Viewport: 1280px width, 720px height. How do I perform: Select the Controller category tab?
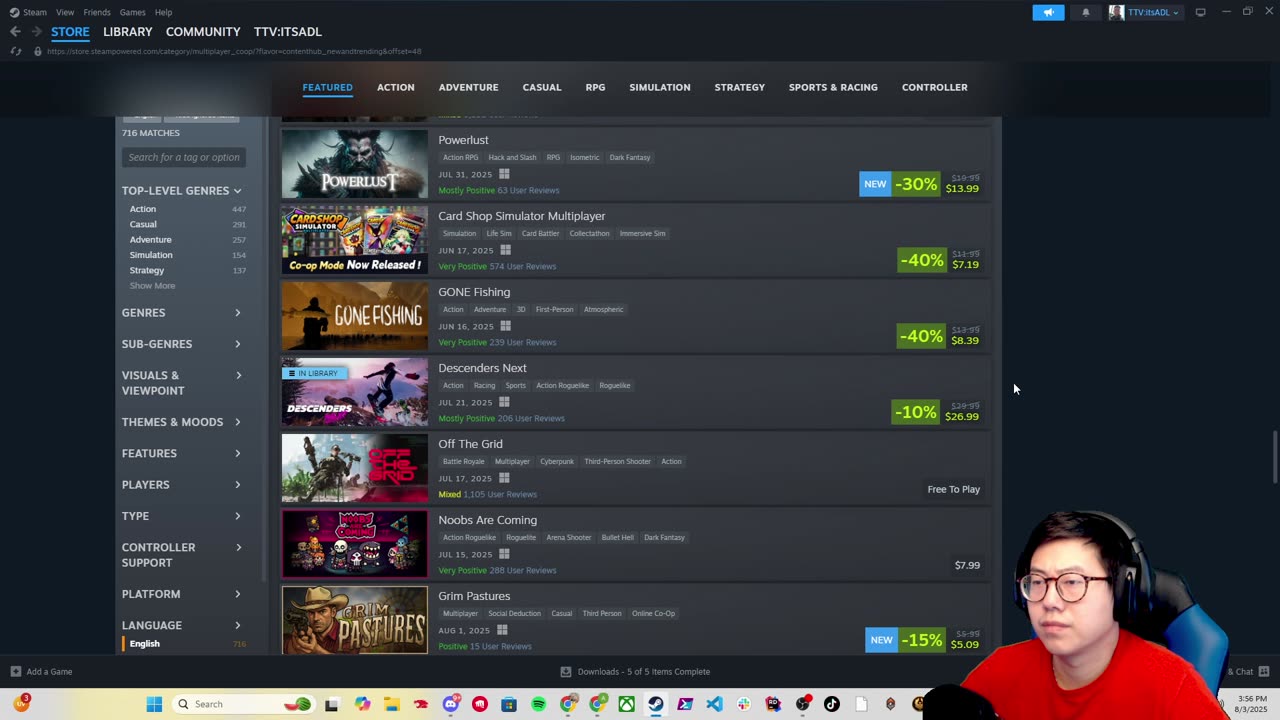[x=934, y=87]
